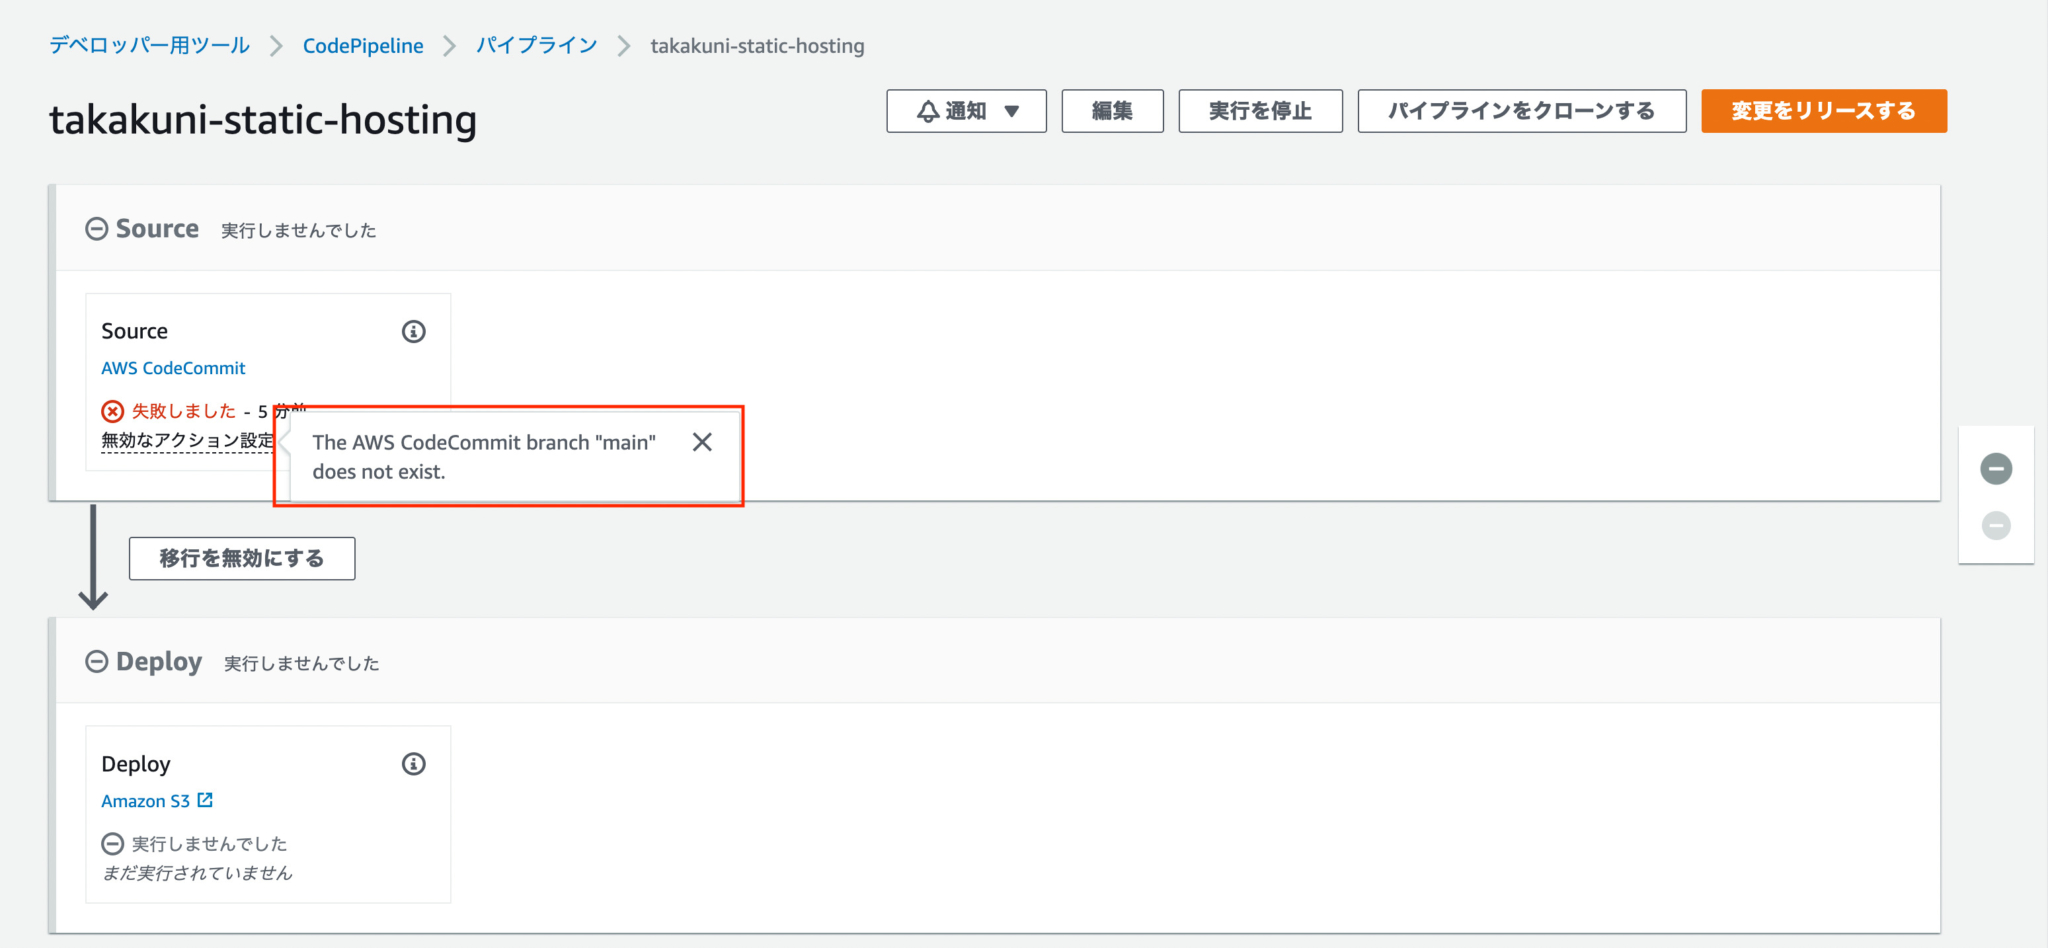Click the red failure icon next to 失敗しました
Screen dimensions: 2048x948
coord(111,410)
